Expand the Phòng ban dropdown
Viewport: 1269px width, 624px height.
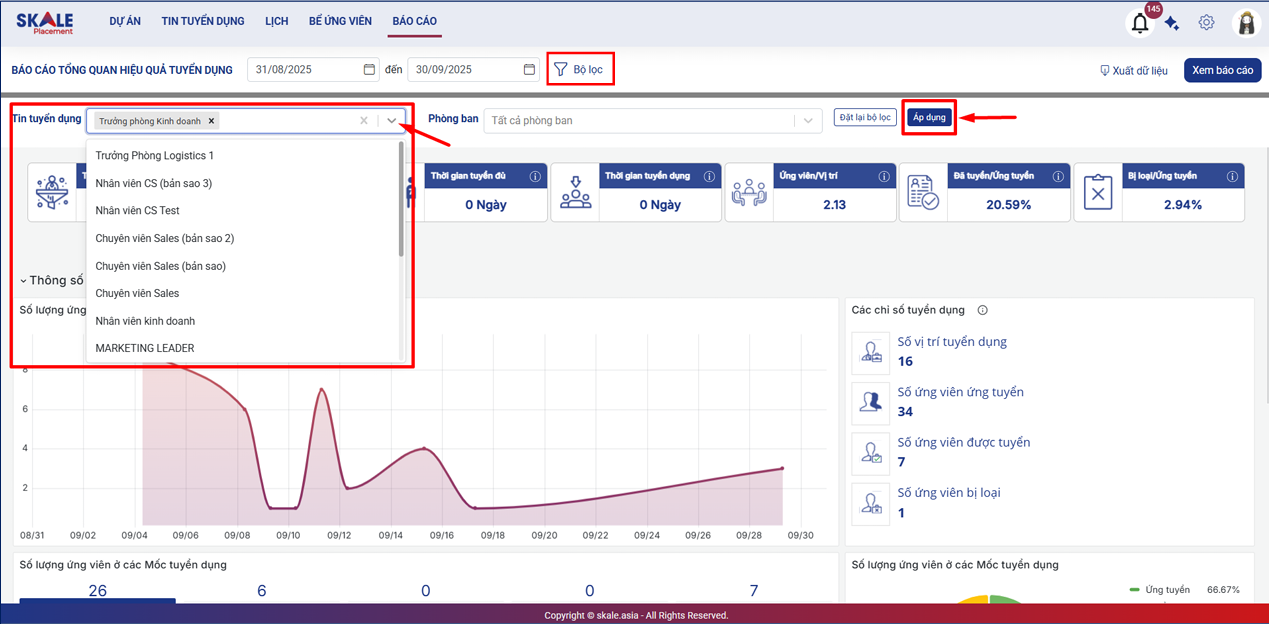point(808,120)
